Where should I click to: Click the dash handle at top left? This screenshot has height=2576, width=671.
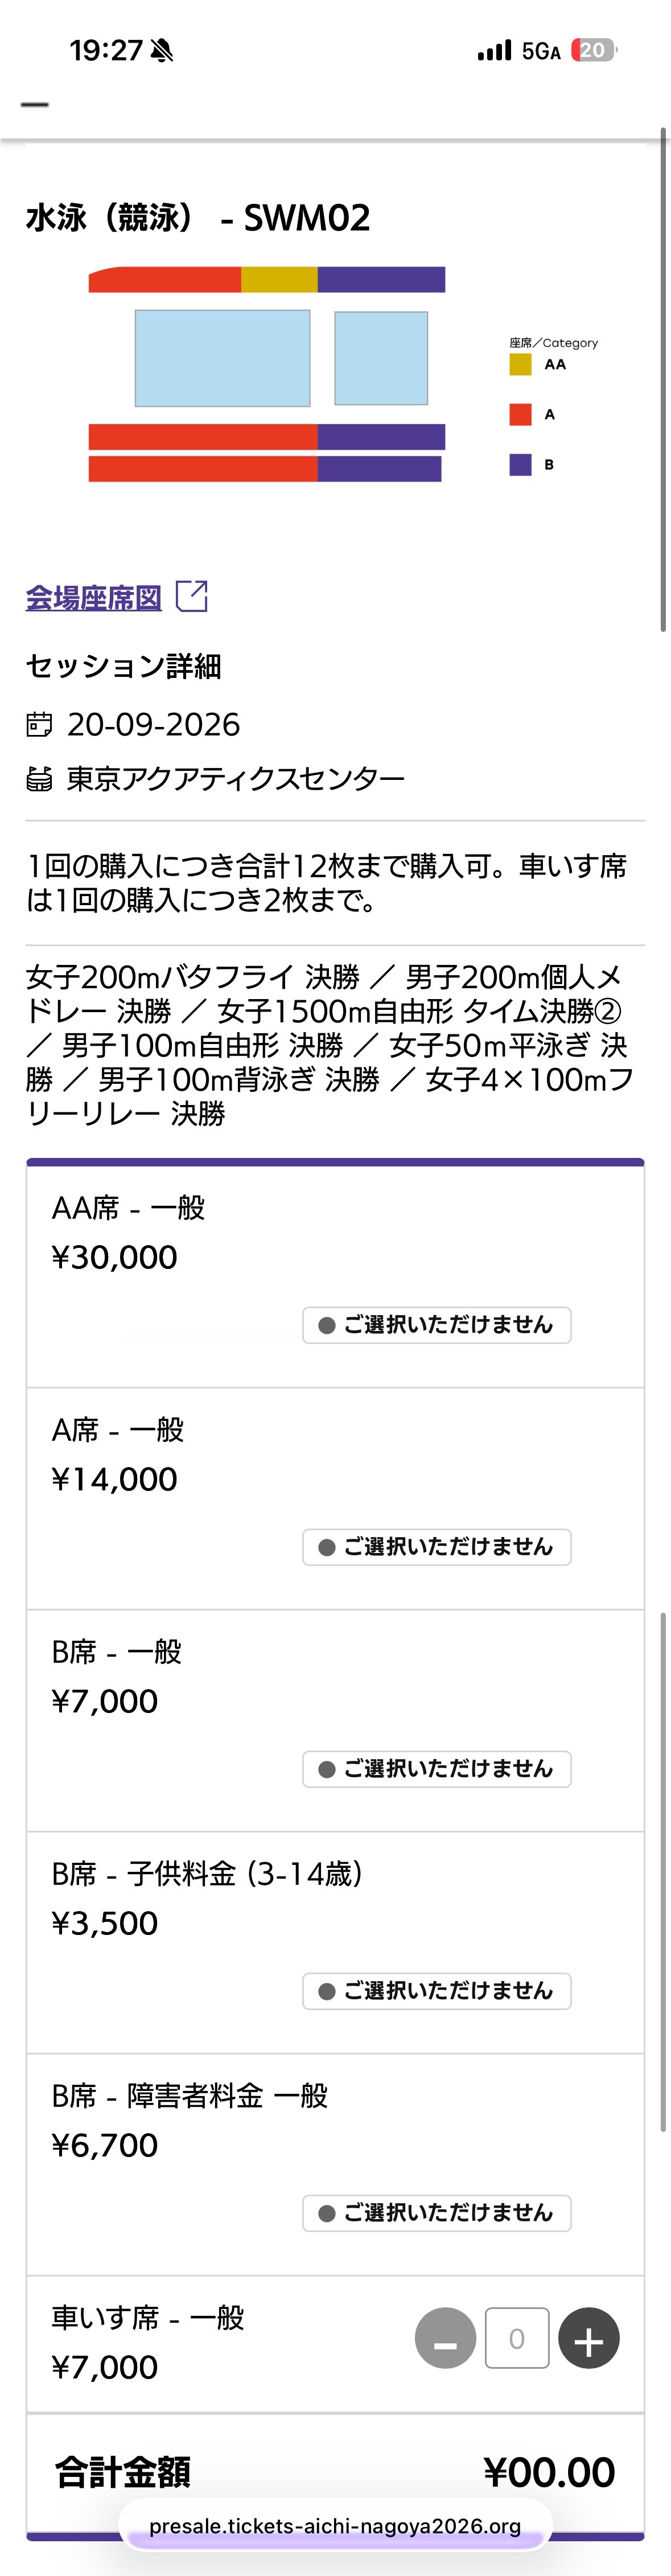coord(36,104)
